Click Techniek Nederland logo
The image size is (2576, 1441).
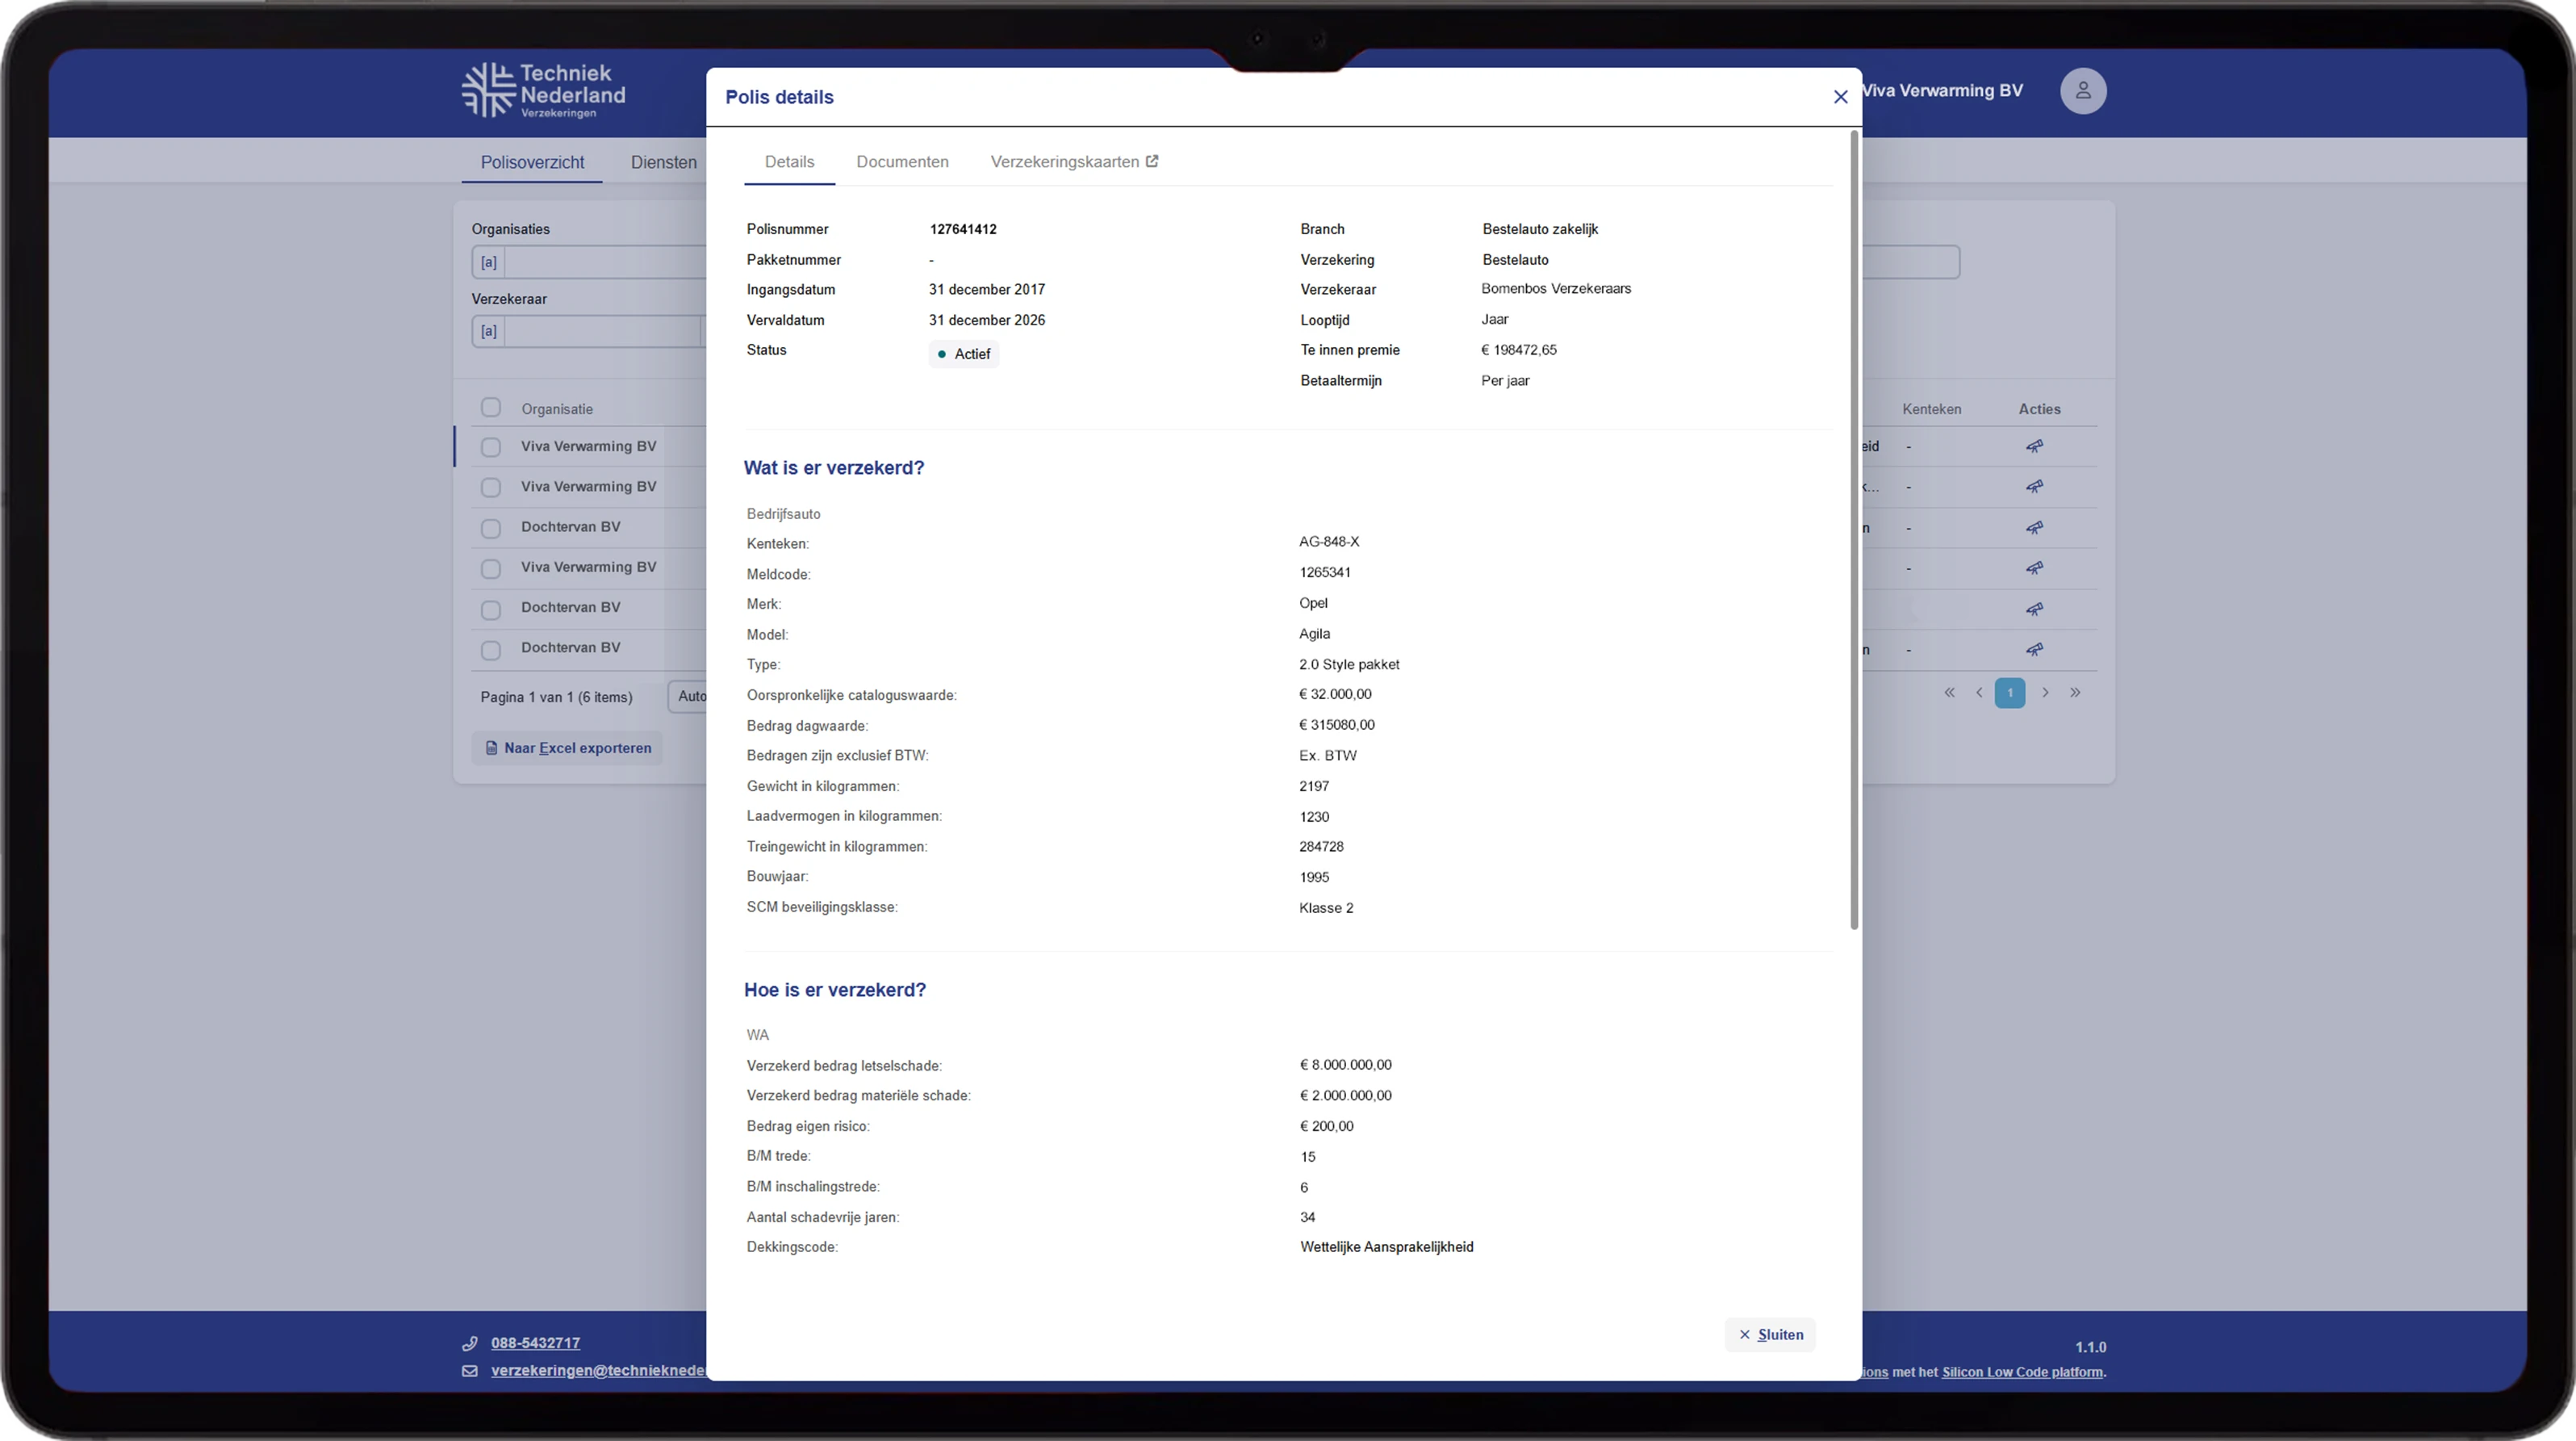(544, 91)
